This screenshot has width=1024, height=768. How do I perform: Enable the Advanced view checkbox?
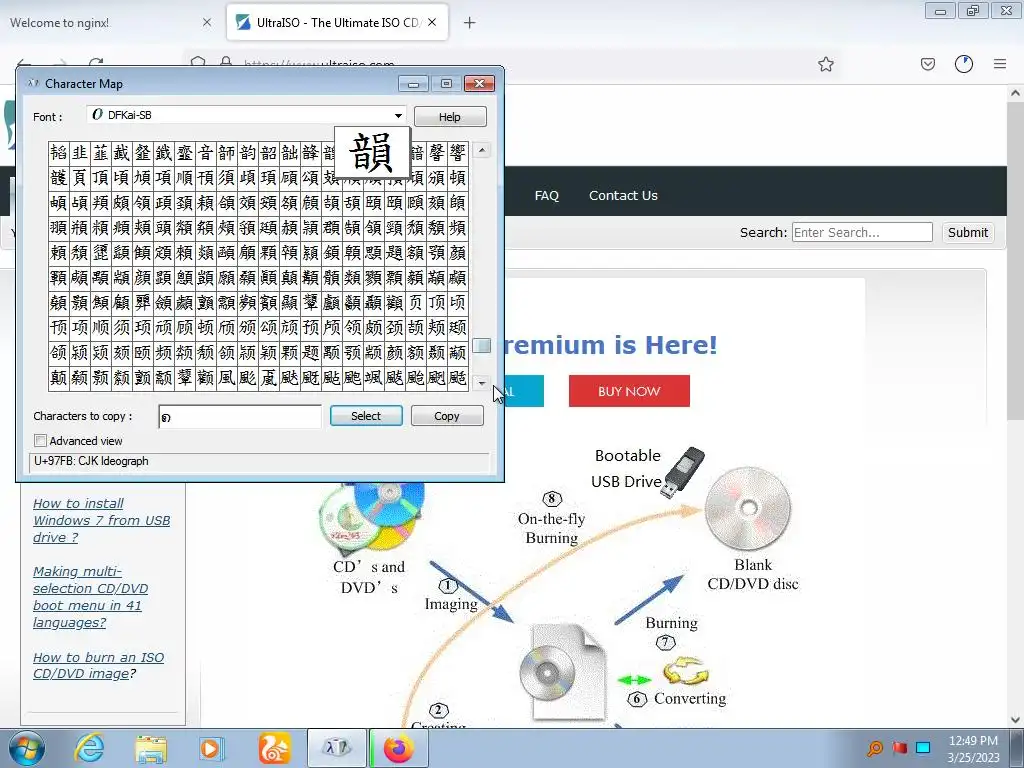click(x=40, y=441)
